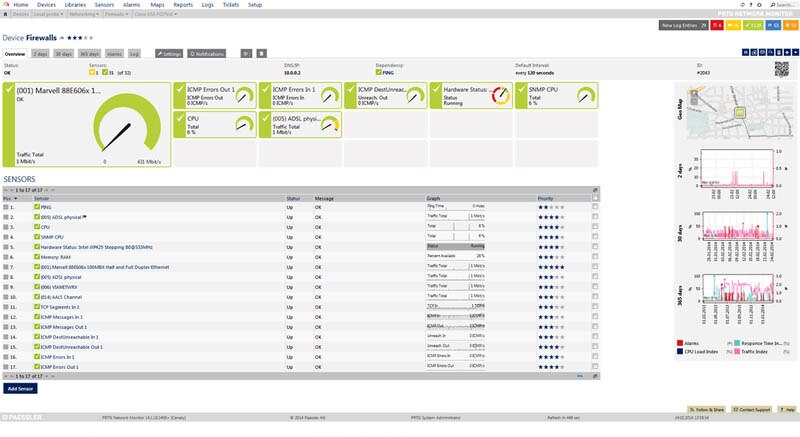Click the Memory: RAM sensor status icon
This screenshot has width=800, height=437.
(37, 257)
